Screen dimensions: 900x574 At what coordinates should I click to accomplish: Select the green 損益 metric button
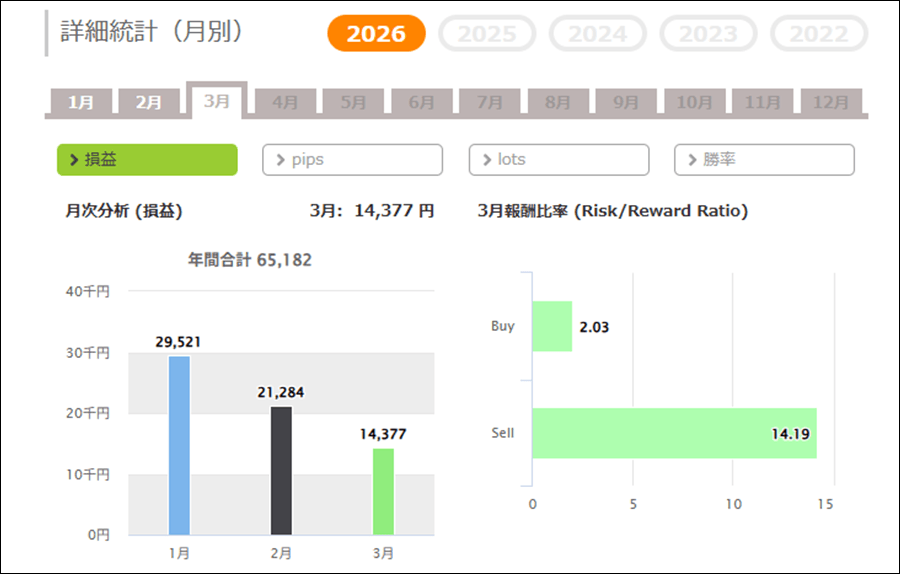point(147,160)
